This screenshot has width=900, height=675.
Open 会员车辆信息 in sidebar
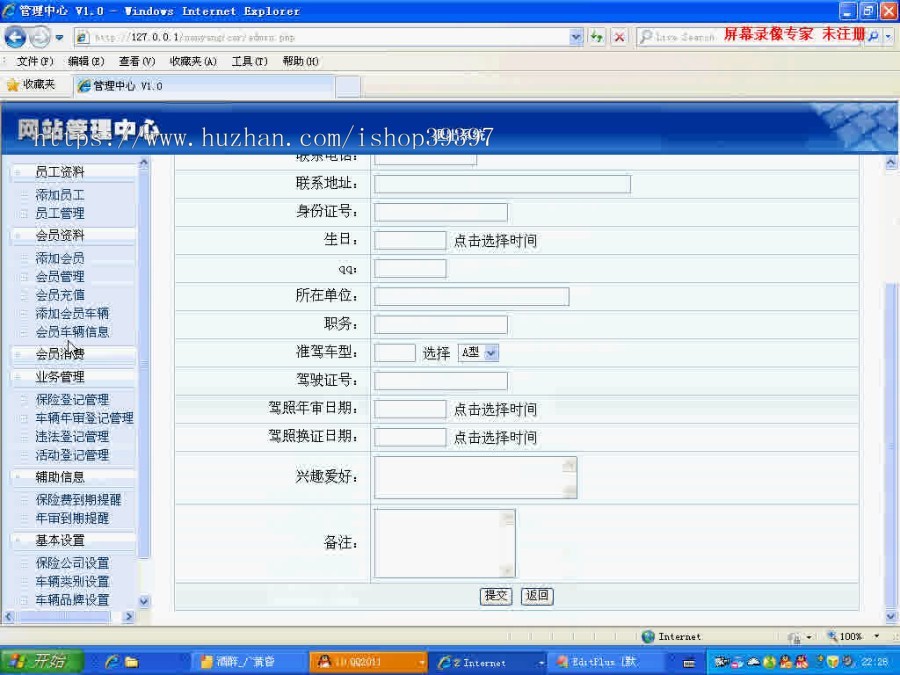pyautogui.click(x=72, y=332)
